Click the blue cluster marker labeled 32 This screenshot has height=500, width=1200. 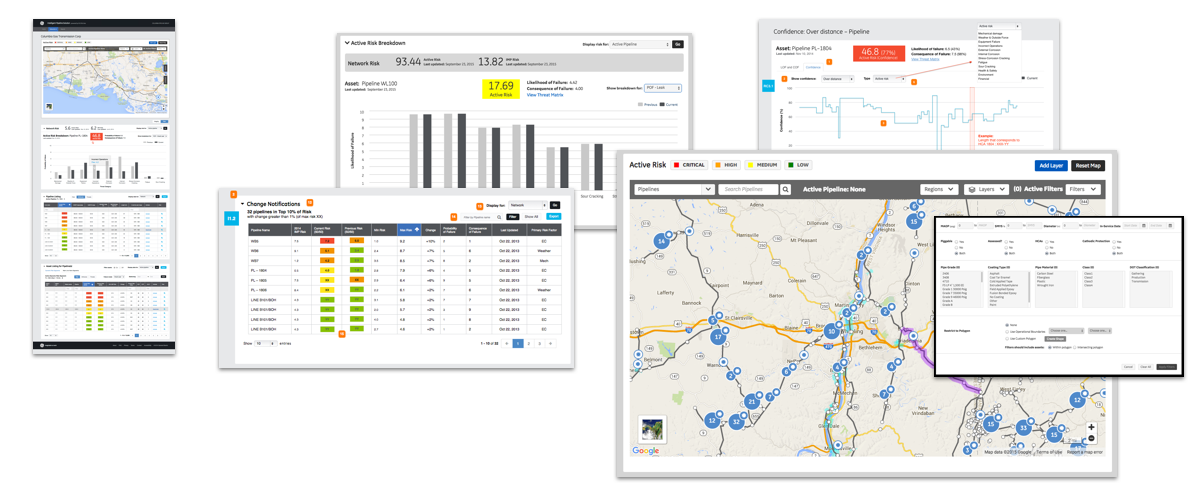point(736,422)
